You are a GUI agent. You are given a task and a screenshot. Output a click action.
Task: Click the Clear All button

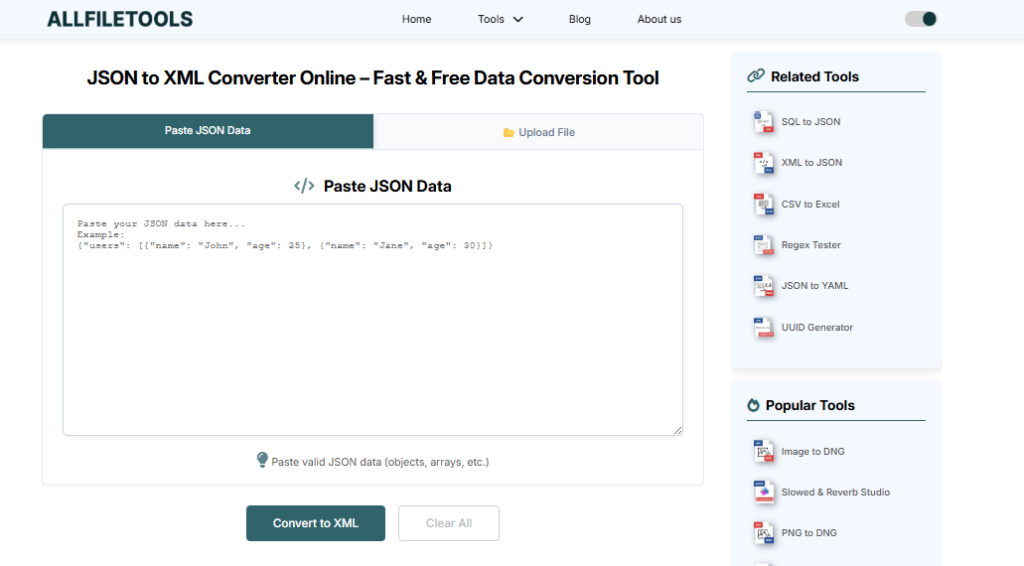coord(448,523)
